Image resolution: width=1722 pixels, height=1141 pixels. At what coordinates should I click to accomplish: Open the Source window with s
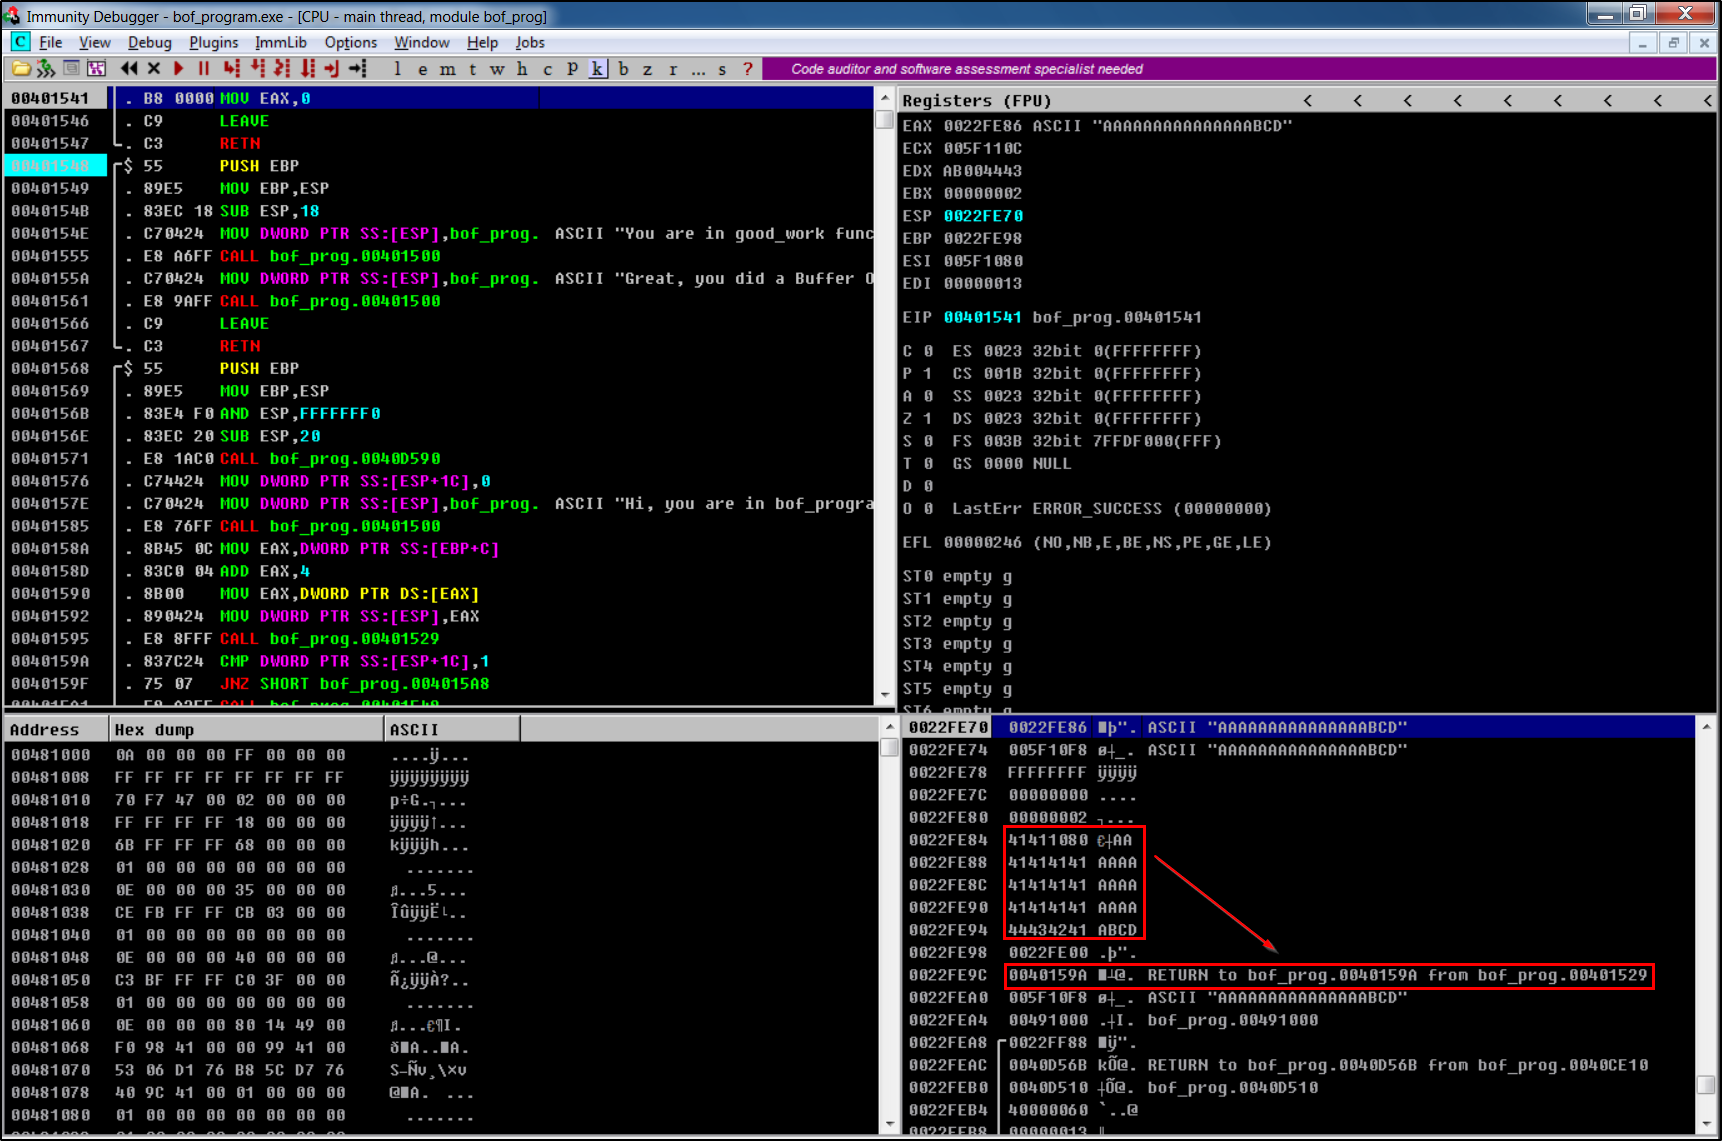(722, 69)
